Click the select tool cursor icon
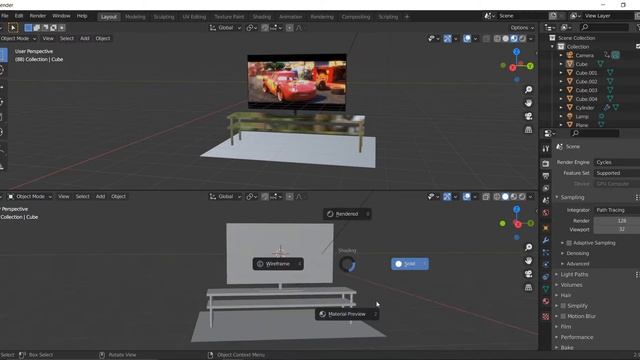Screen dimensions: 640x360 13,28
